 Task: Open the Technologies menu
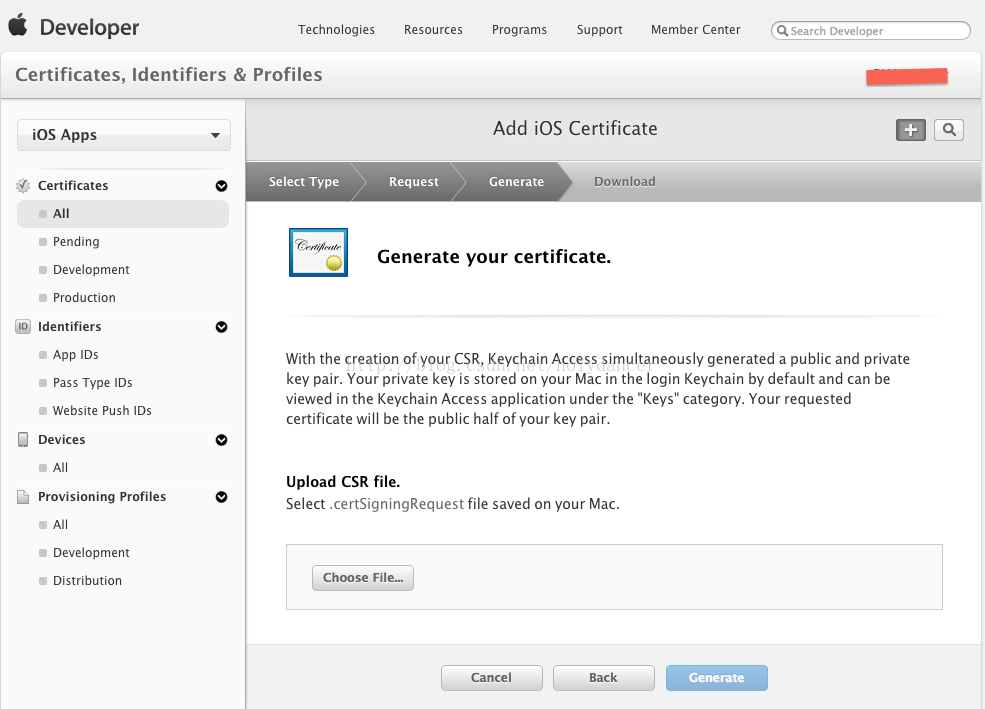[x=336, y=30]
